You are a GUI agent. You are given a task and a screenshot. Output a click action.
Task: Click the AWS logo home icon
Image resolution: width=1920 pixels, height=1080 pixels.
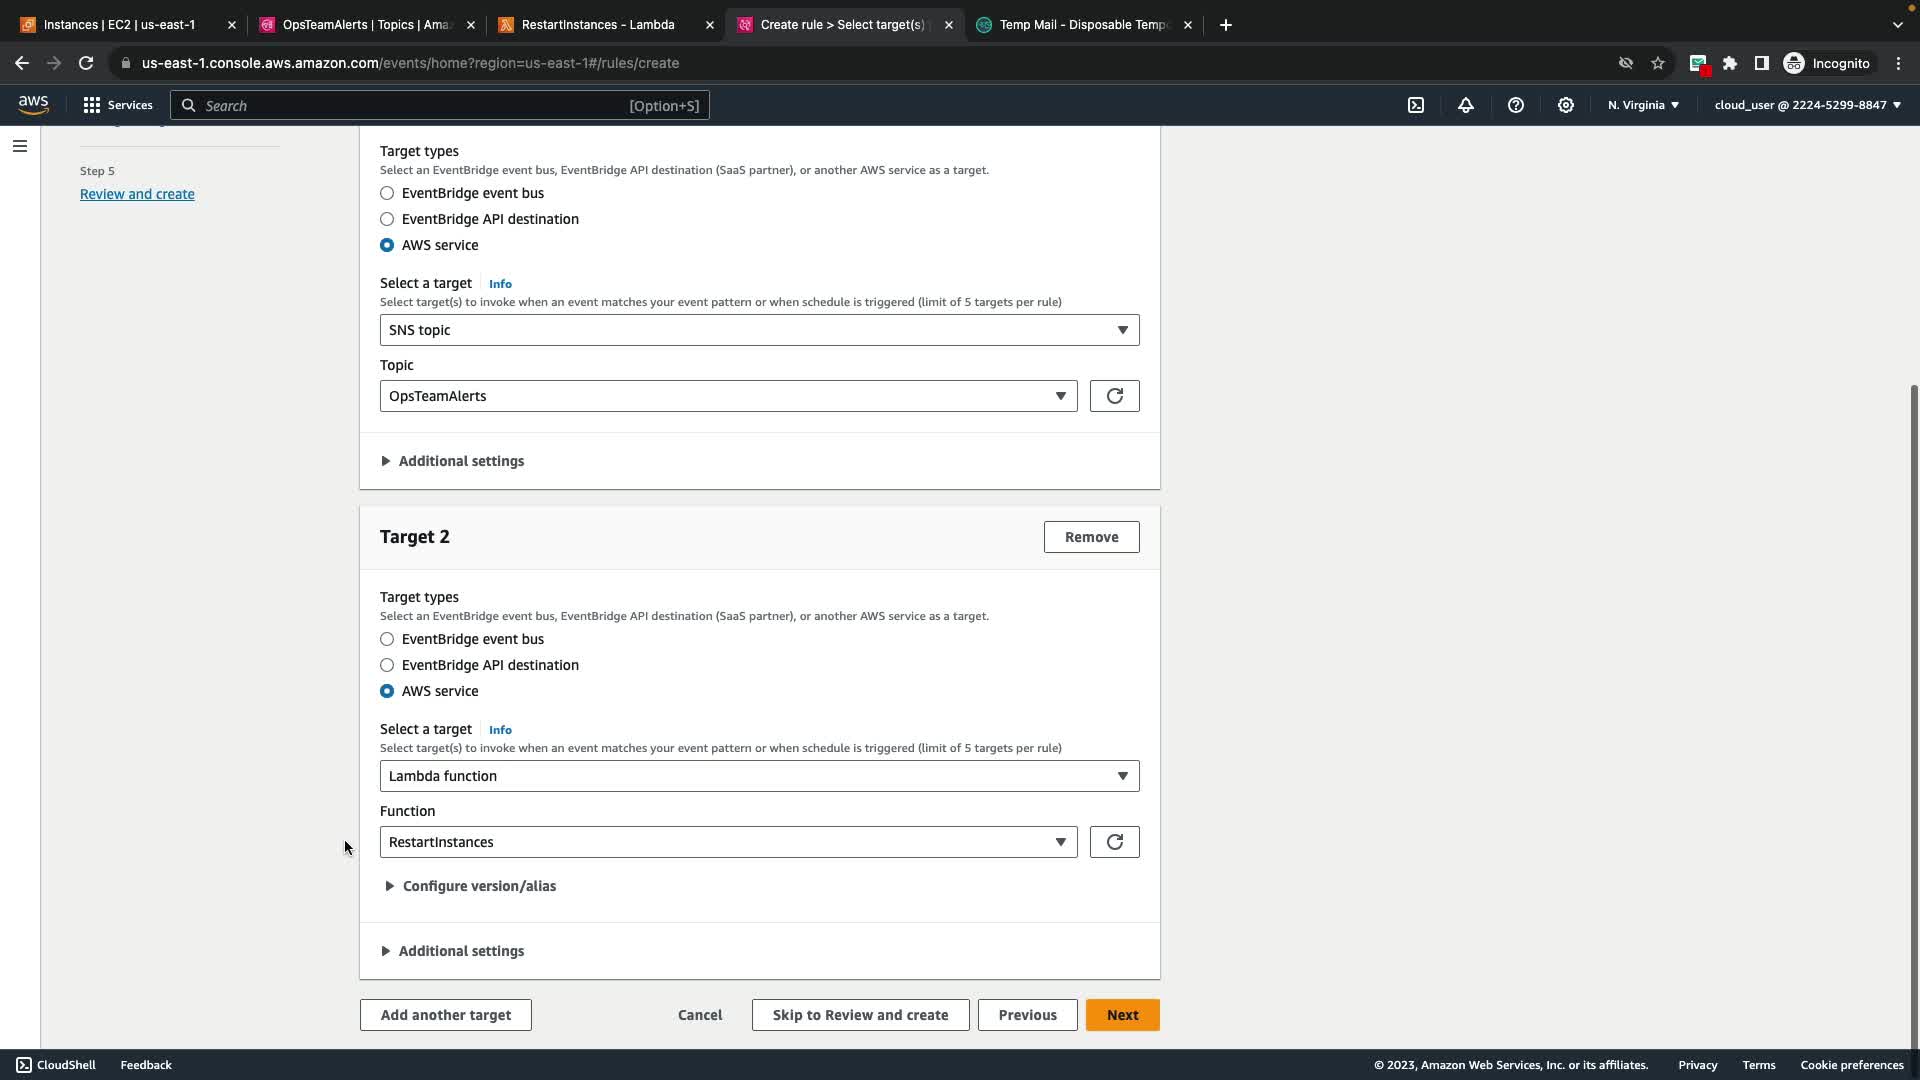click(x=33, y=105)
